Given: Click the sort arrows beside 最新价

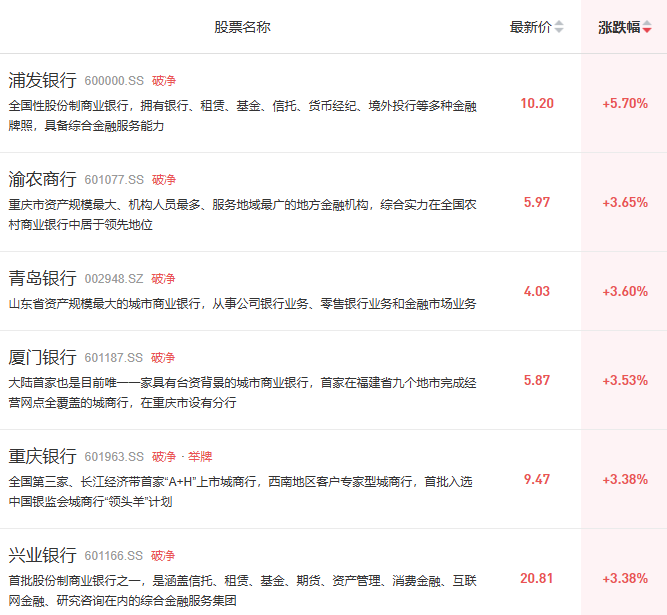Looking at the screenshot, I should tap(559, 27).
